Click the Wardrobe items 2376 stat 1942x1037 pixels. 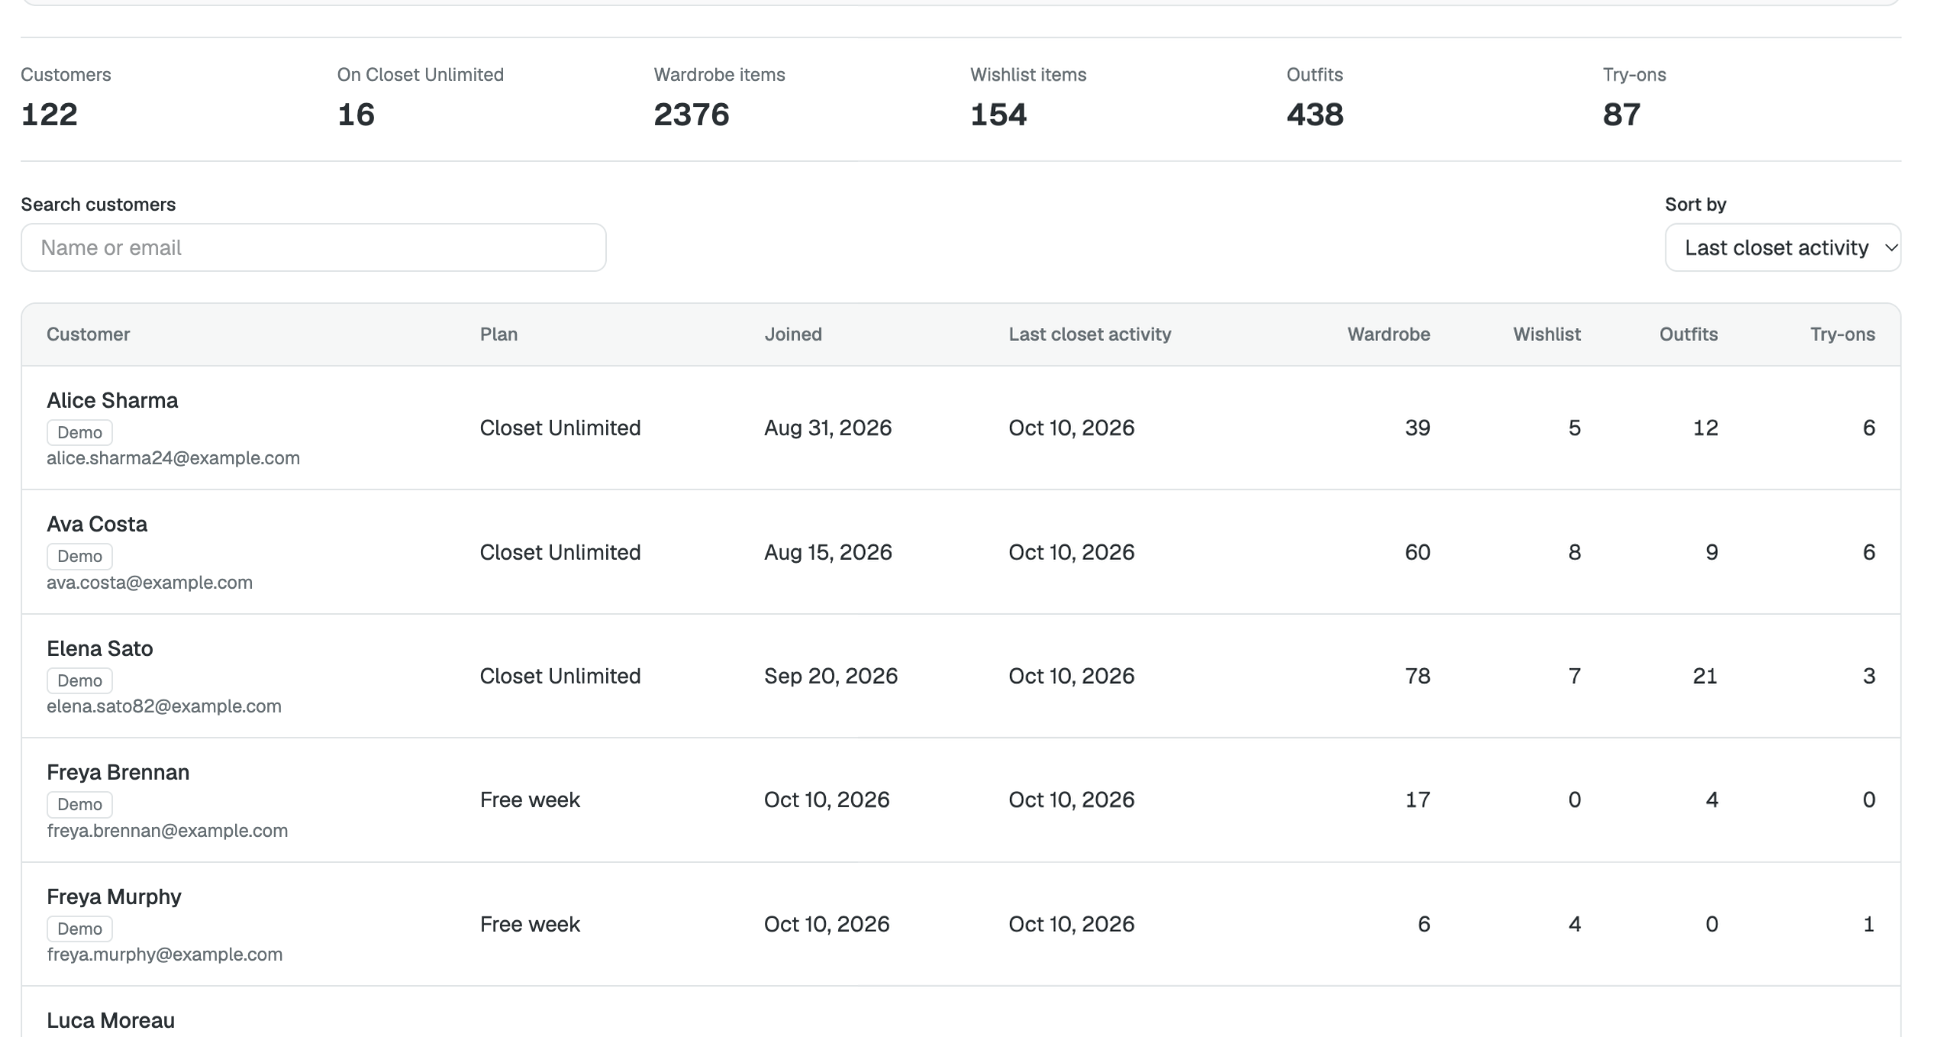click(719, 99)
